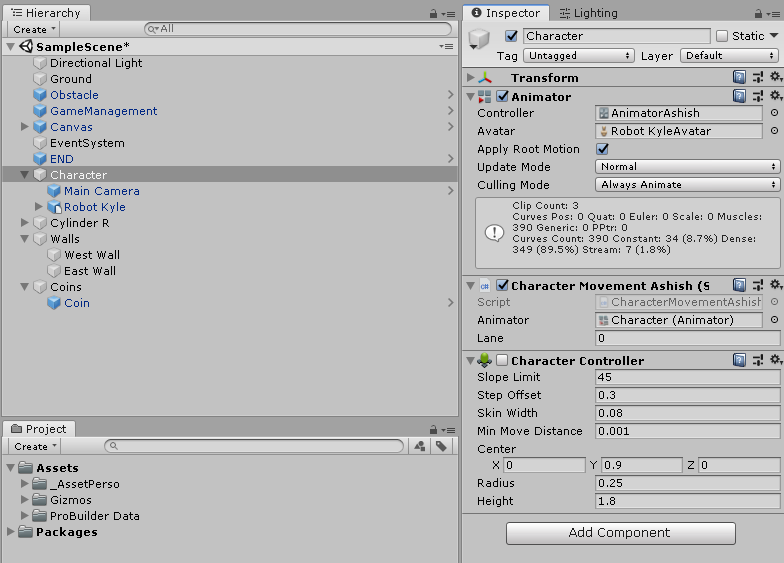The height and width of the screenshot is (563, 784).
Task: Expand the Canvas object in Hierarchy
Action: point(24,127)
